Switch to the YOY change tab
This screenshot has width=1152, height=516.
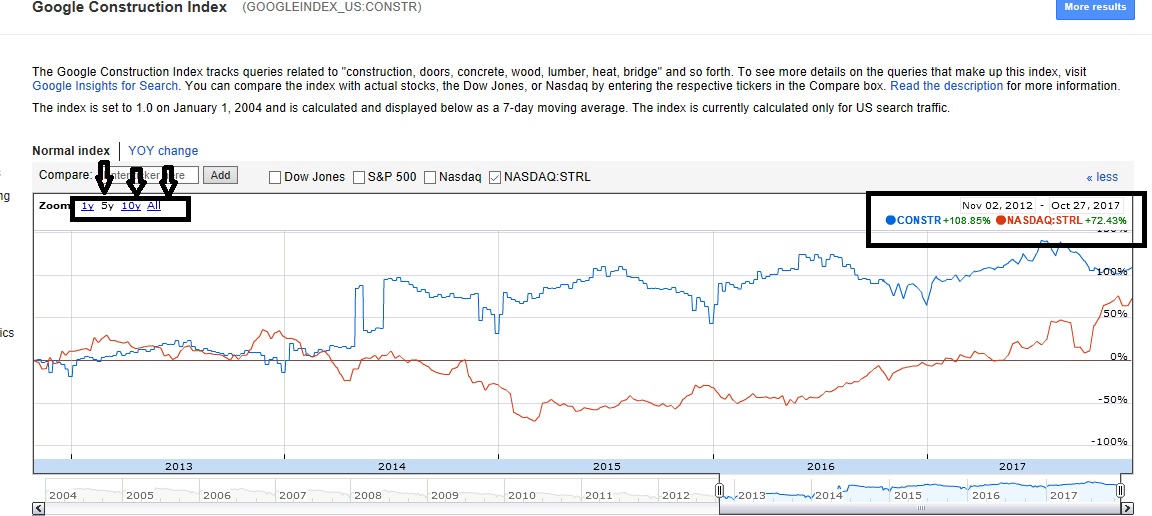(x=163, y=151)
